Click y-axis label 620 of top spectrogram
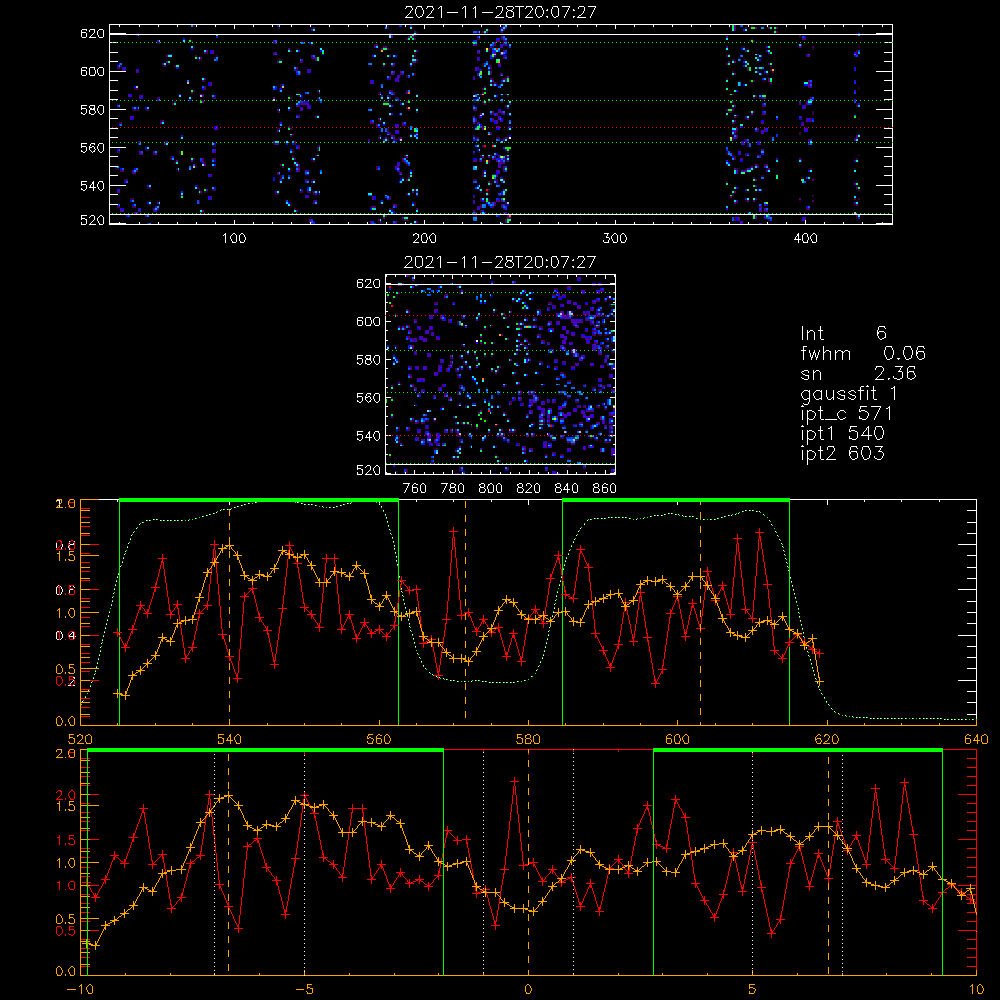This screenshot has width=1000, height=1000. (x=92, y=33)
